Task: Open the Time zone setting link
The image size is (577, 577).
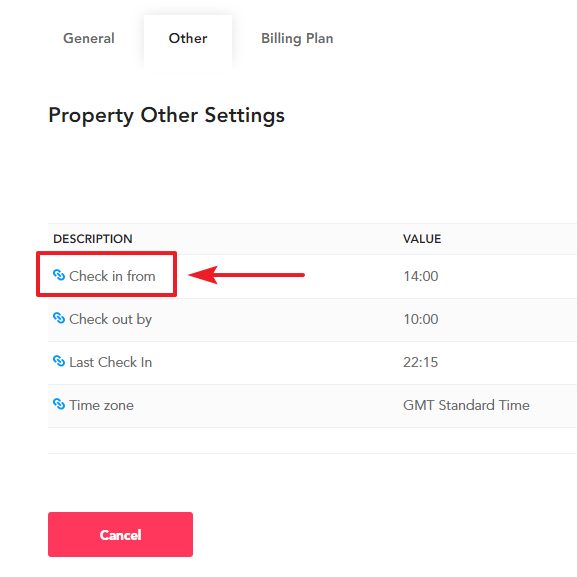Action: pyautogui.click(x=101, y=405)
